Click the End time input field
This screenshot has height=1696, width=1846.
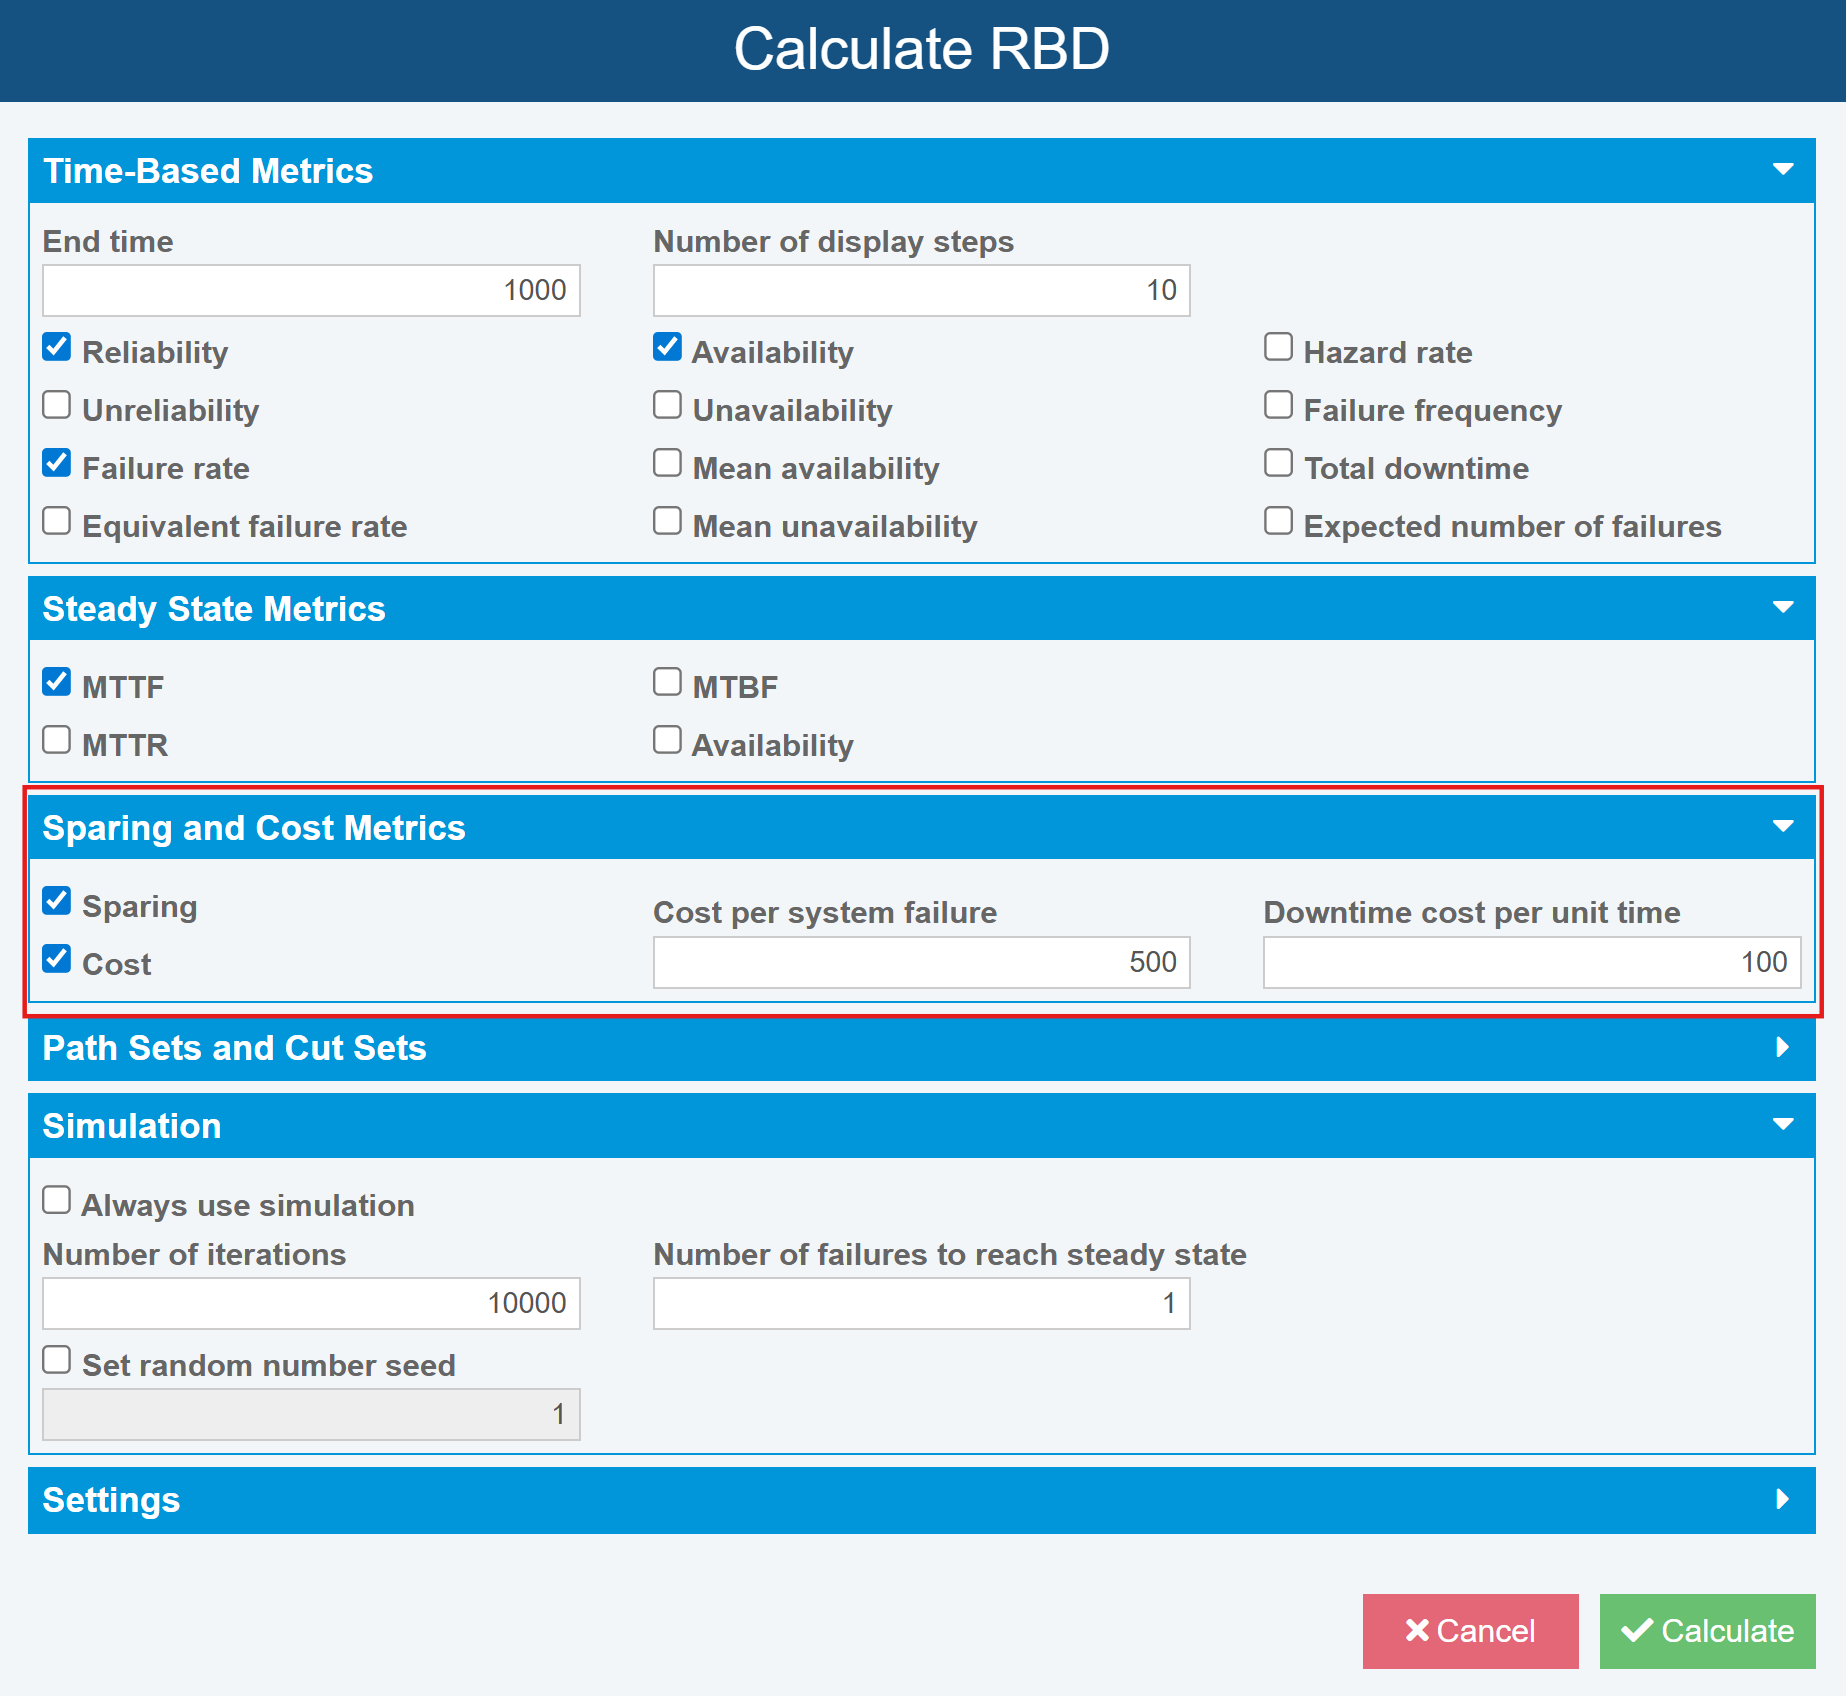point(311,291)
